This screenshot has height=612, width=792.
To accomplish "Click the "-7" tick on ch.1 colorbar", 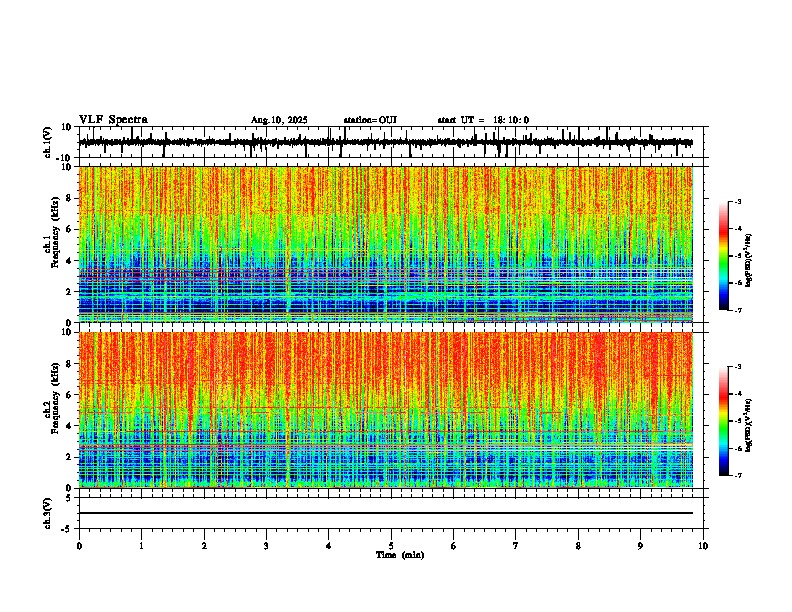I will (738, 310).
